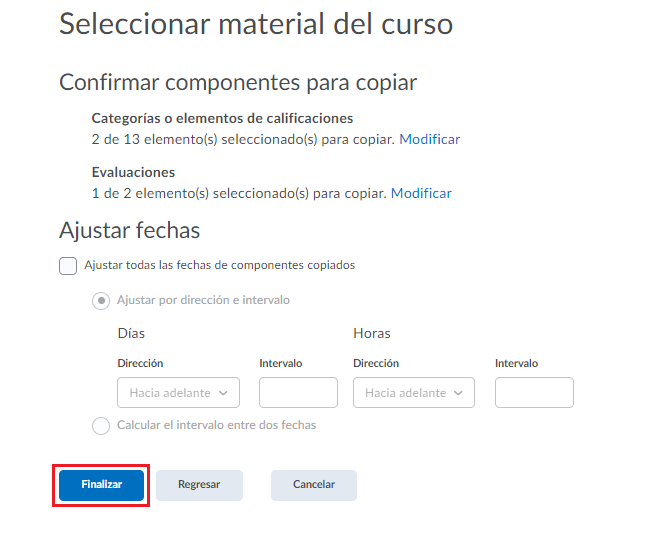Click the Seleccionar material del curso heading
Image resolution: width=657 pixels, height=541 pixels.
[256, 24]
